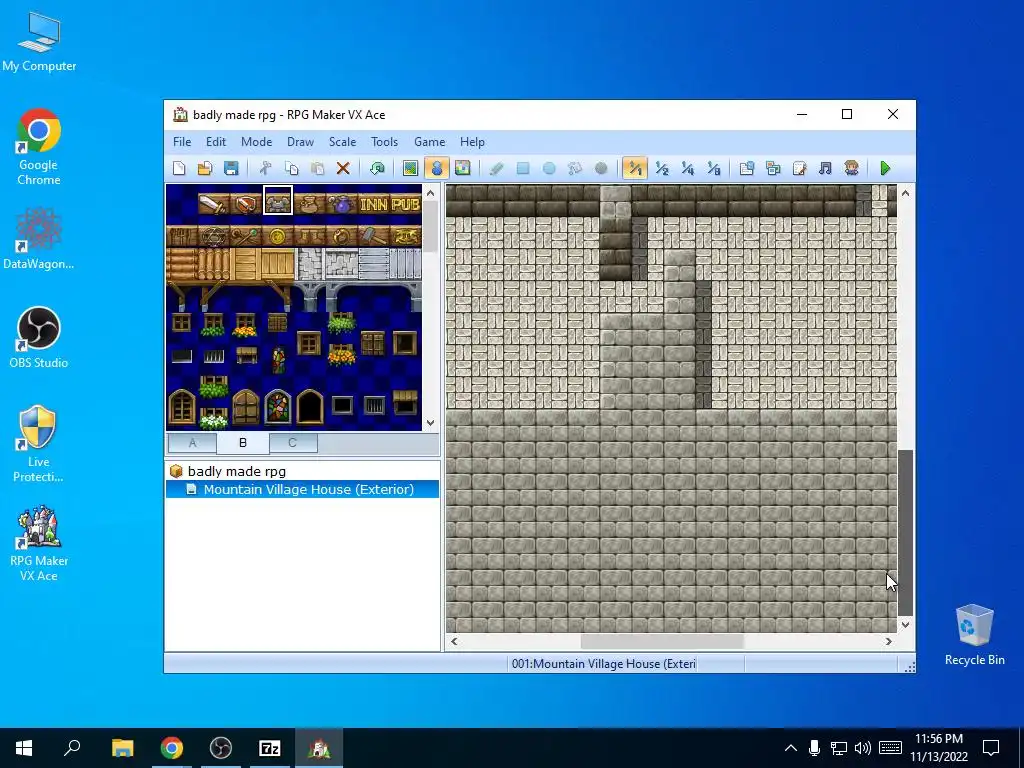Open the OBS Studio desktop shortcut
The image size is (1024, 768).
coord(39,338)
